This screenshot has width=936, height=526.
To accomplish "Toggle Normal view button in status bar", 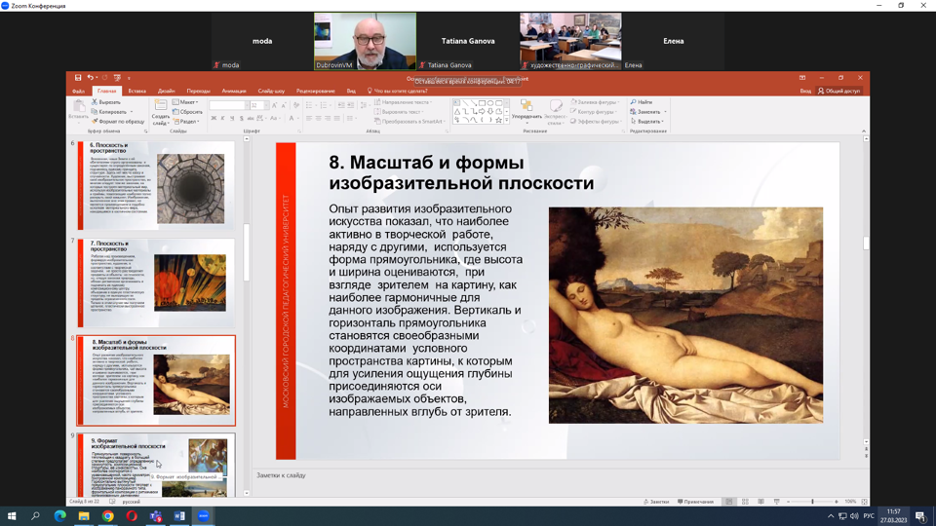I will point(730,501).
